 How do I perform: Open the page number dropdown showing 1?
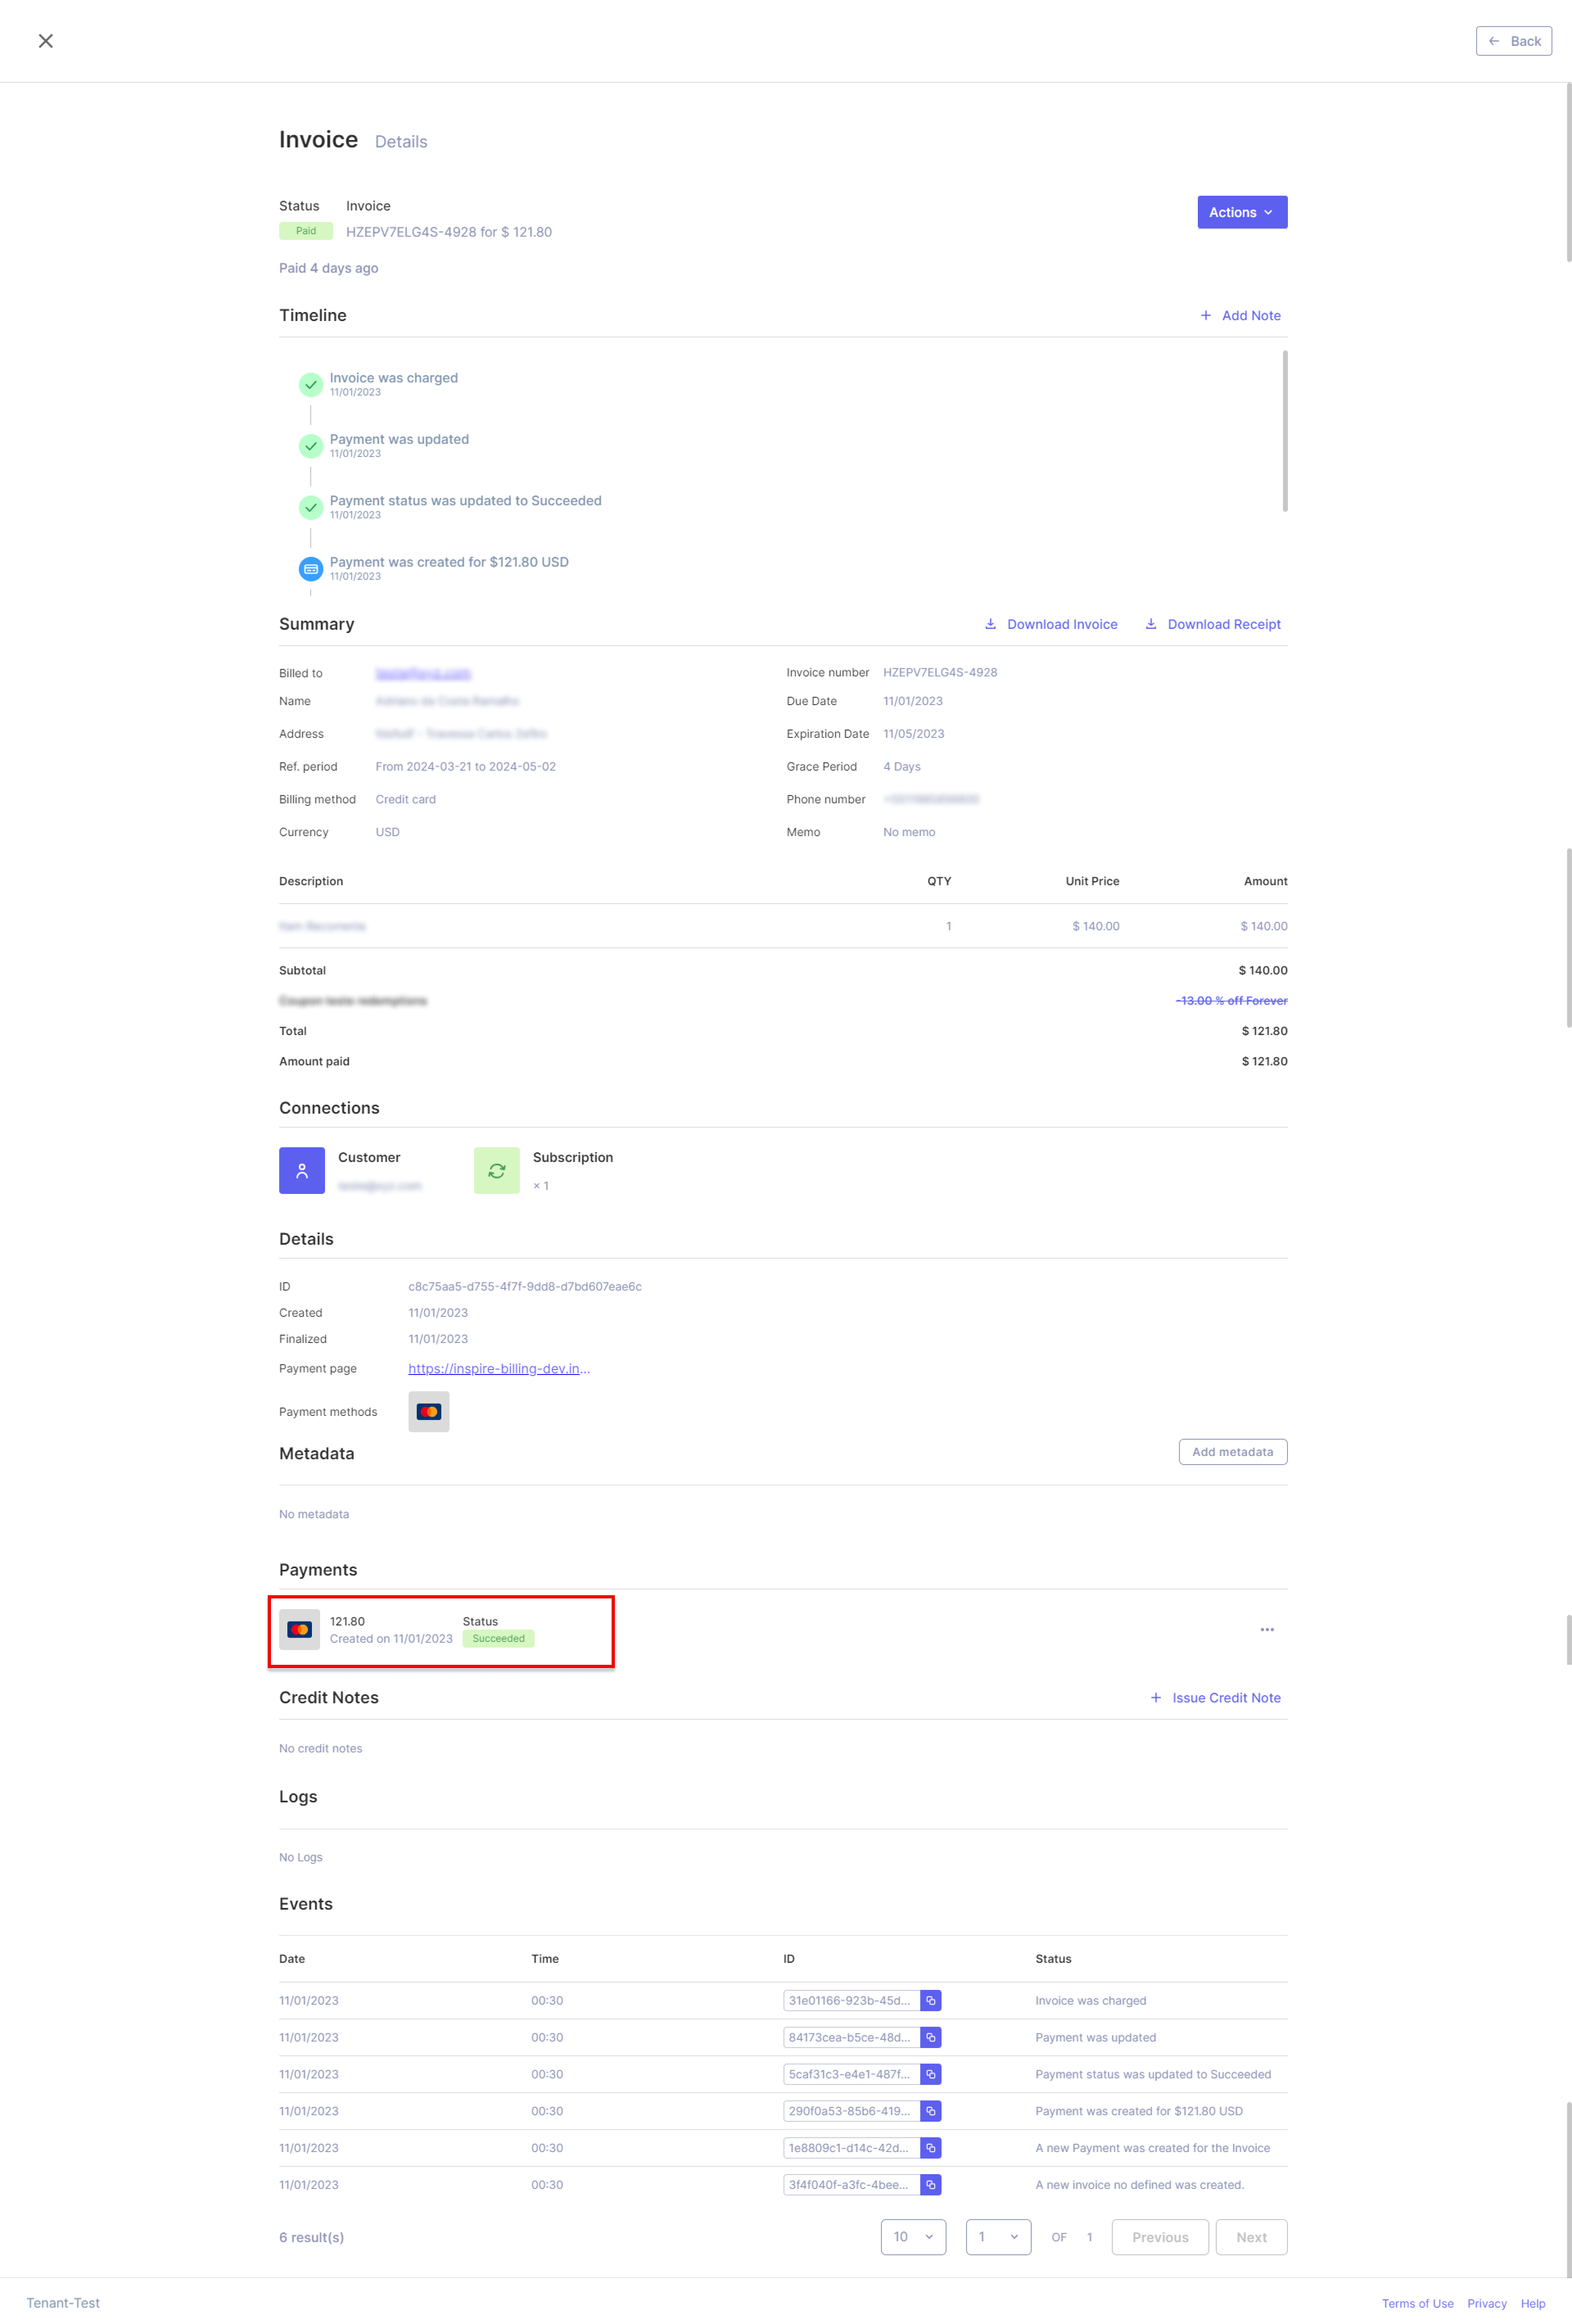998,2237
